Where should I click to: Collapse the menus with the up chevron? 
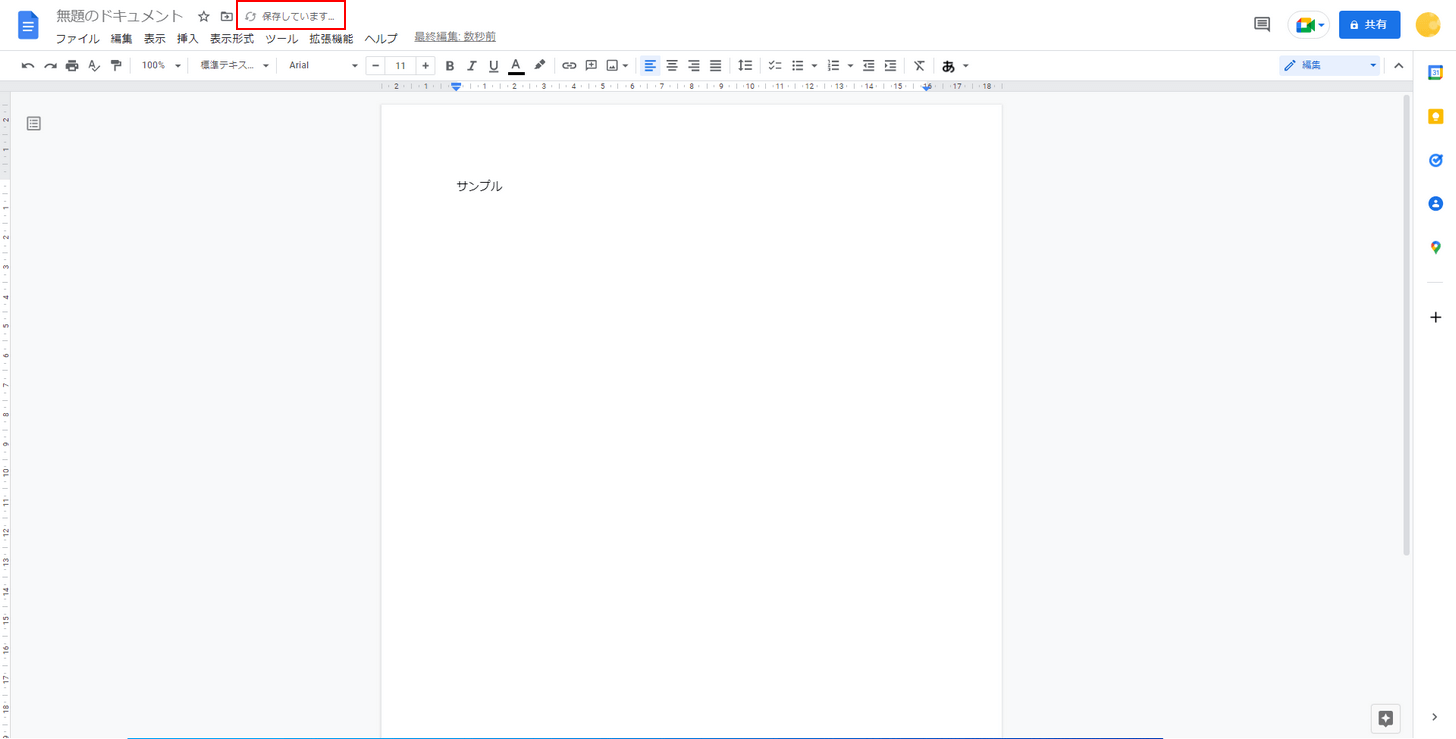1399,66
